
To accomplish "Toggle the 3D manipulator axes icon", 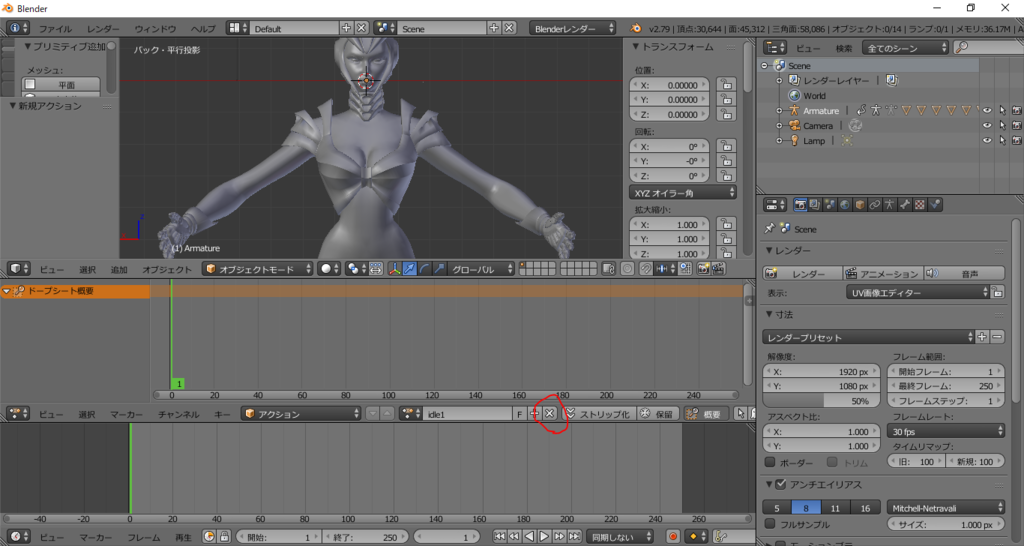I will pos(394,269).
